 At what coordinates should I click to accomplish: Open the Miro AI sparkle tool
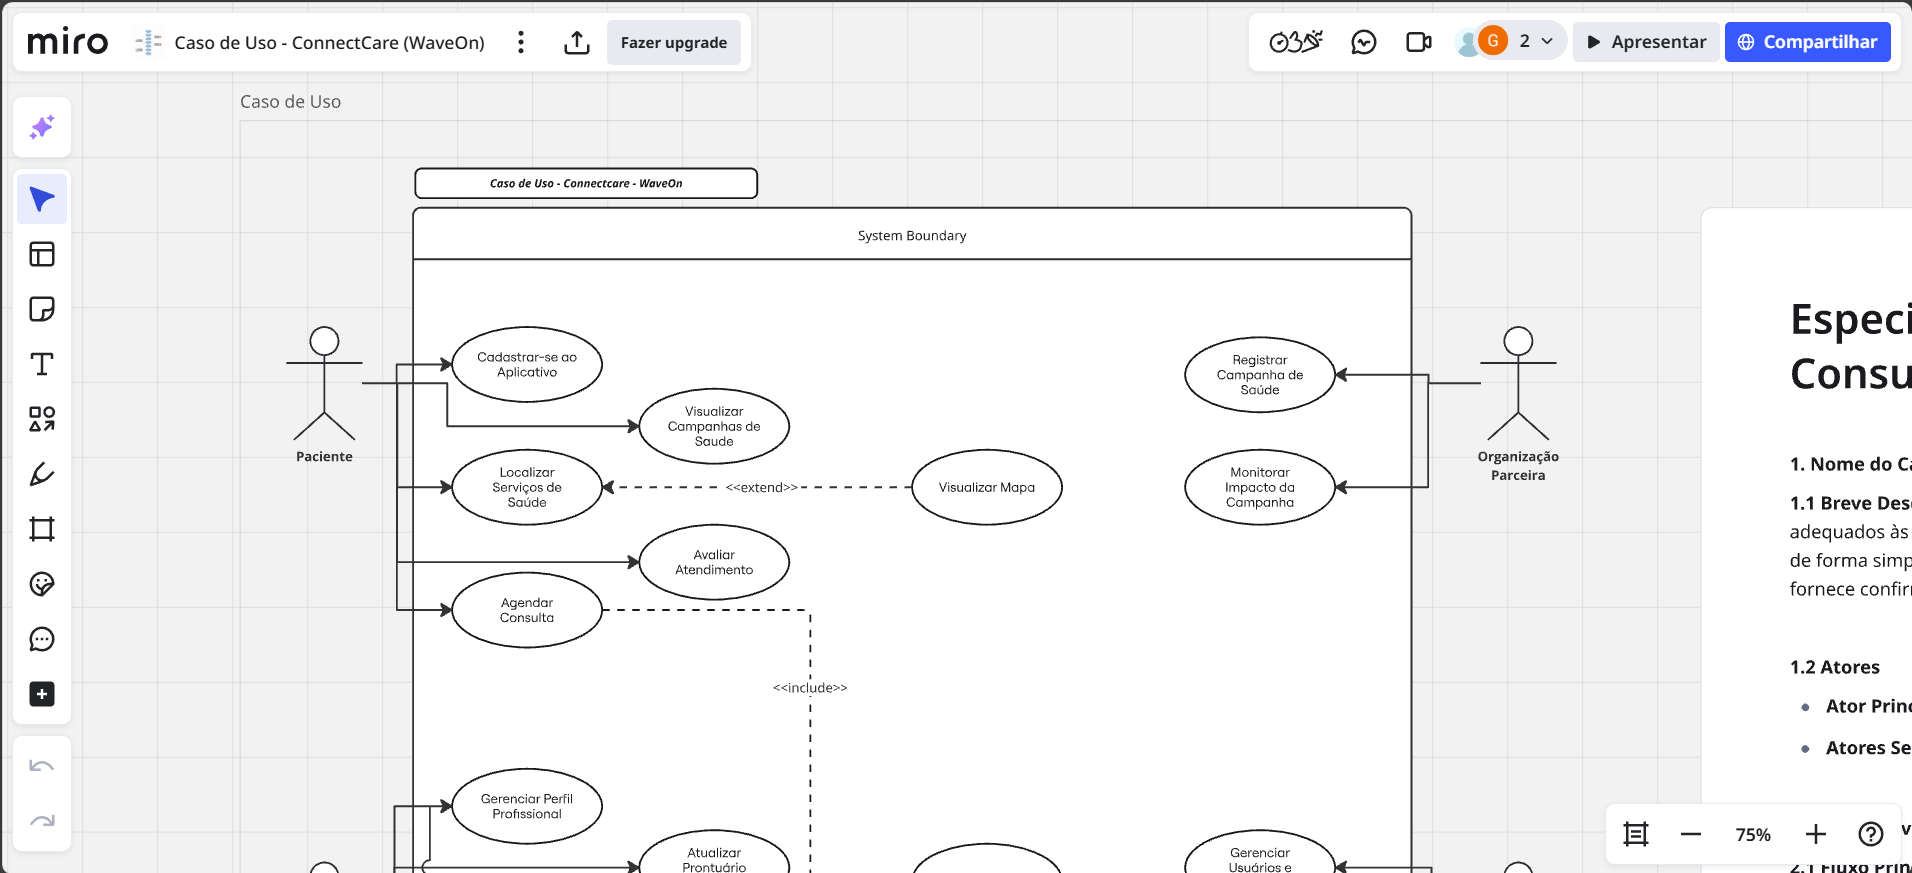[42, 127]
